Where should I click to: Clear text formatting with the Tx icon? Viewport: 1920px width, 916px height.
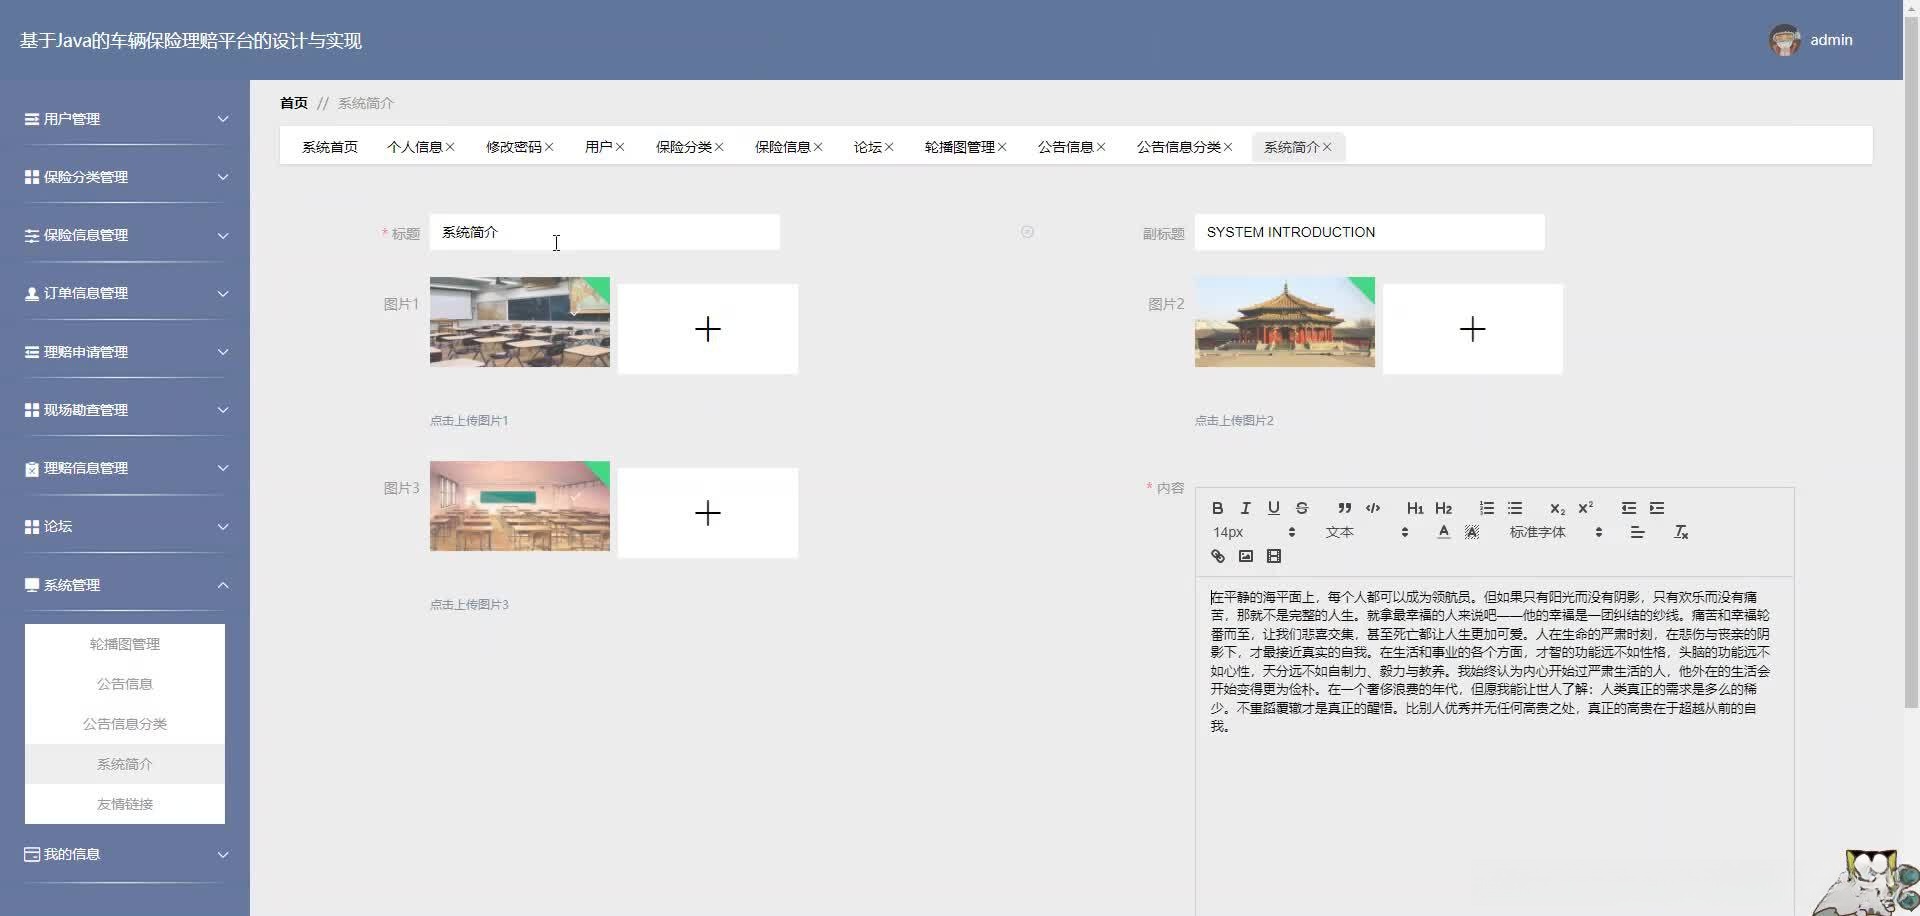coord(1679,532)
